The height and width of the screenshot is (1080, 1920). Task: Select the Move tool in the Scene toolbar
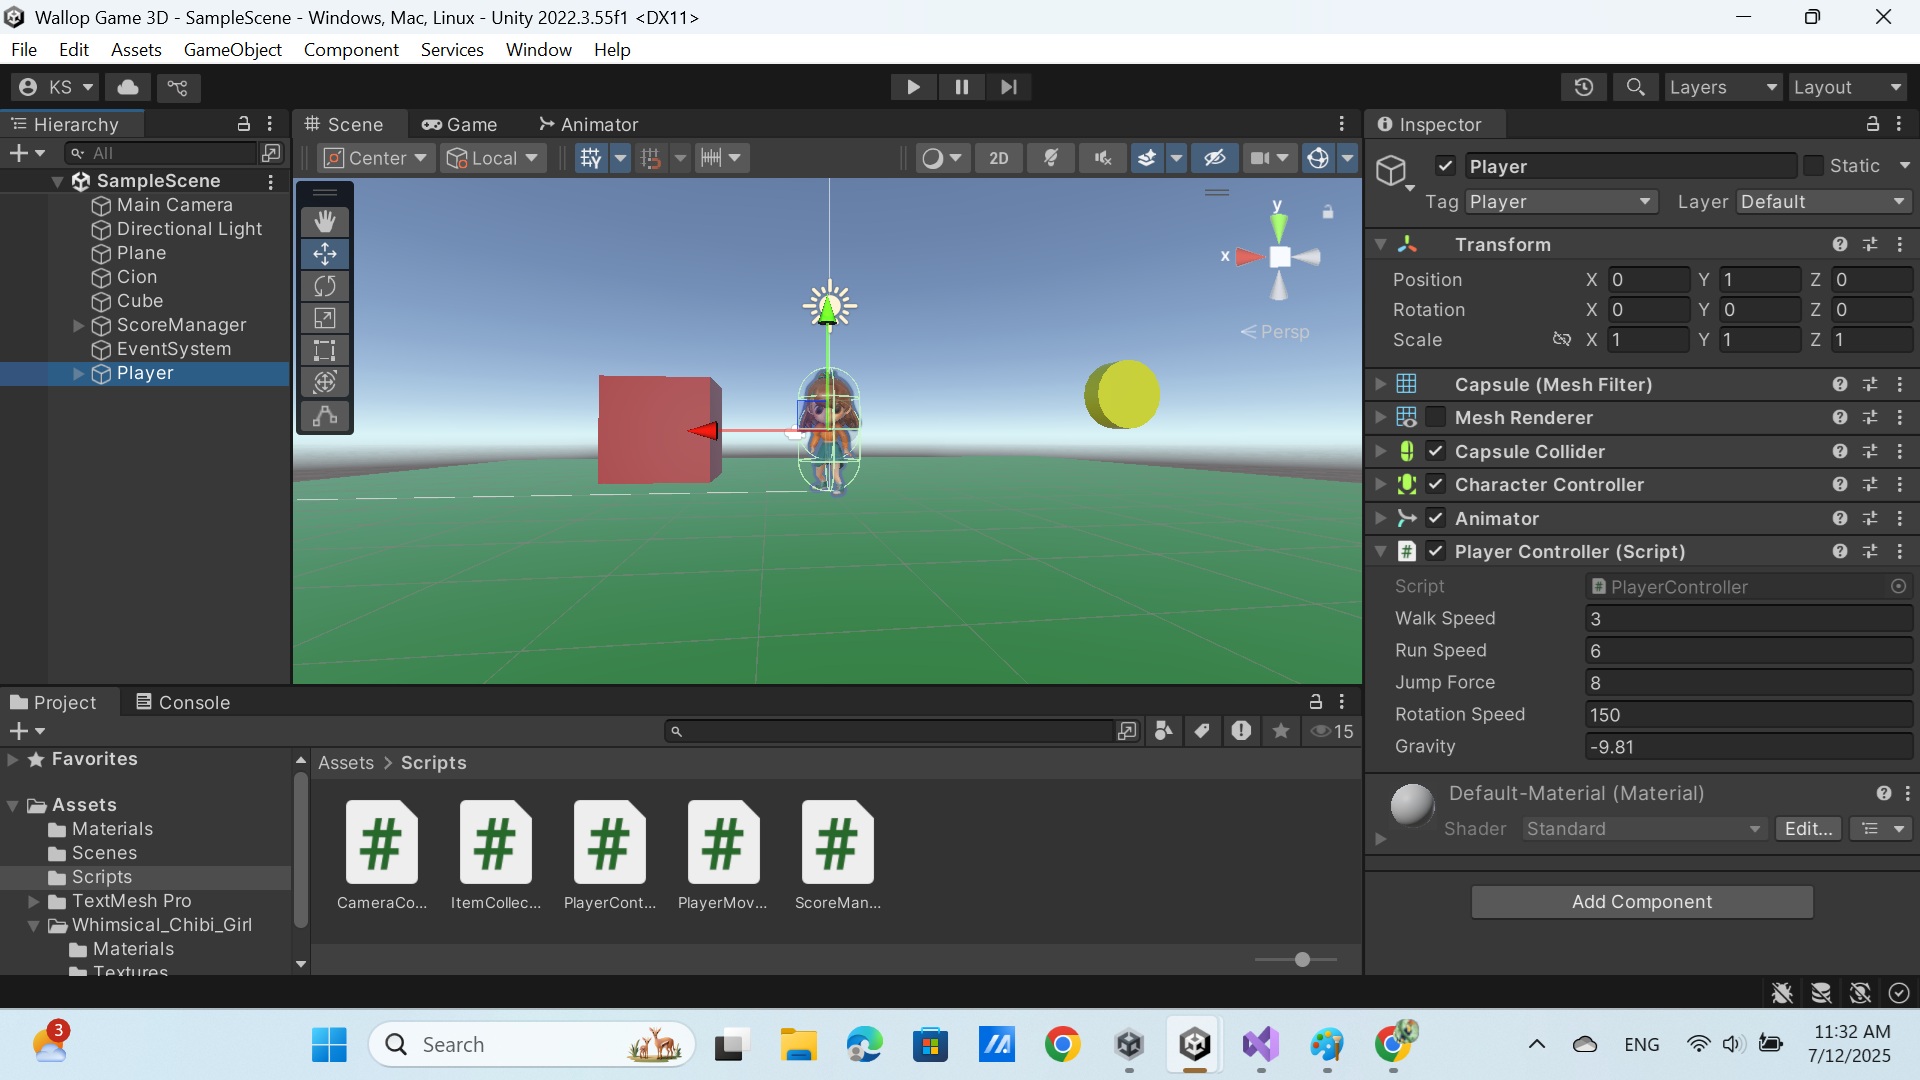[324, 253]
